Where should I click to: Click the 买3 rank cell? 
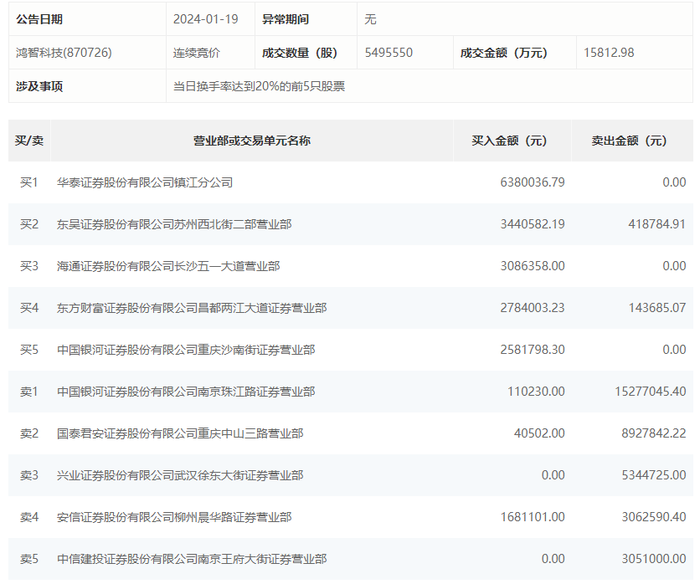point(29,266)
